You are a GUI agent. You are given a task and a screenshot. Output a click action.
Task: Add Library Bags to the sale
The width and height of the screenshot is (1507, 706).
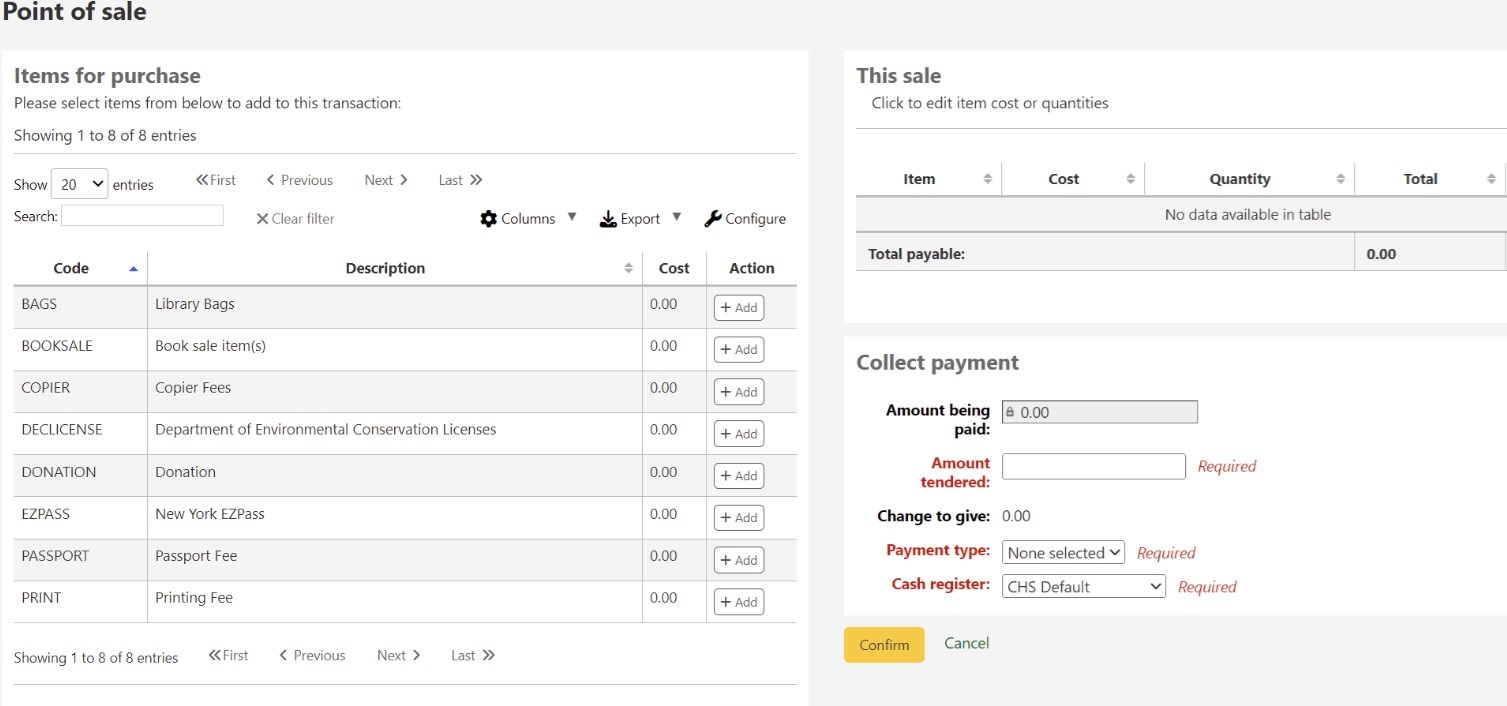click(739, 308)
